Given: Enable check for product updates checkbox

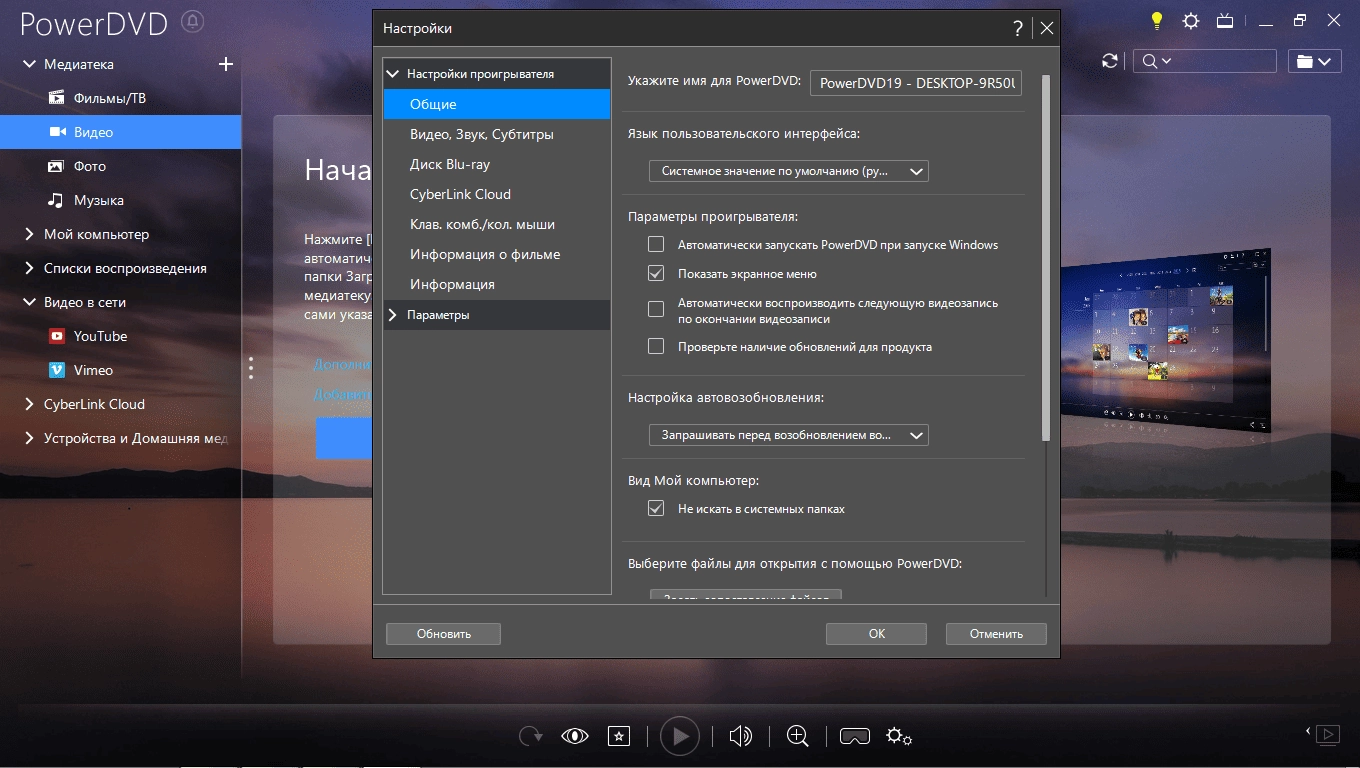Looking at the screenshot, I should 656,346.
